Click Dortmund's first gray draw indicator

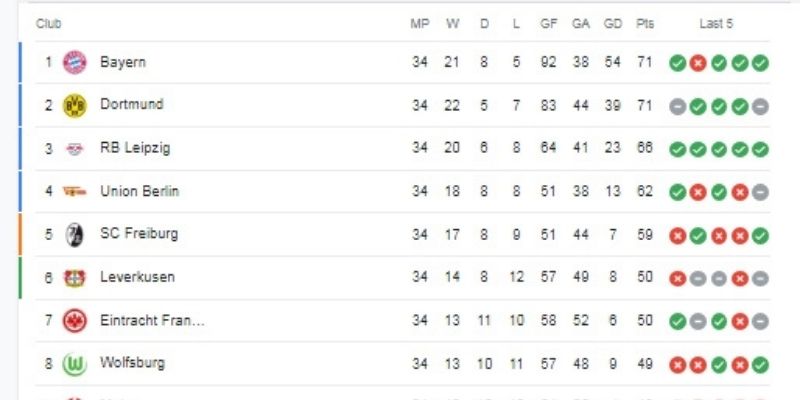pos(677,106)
